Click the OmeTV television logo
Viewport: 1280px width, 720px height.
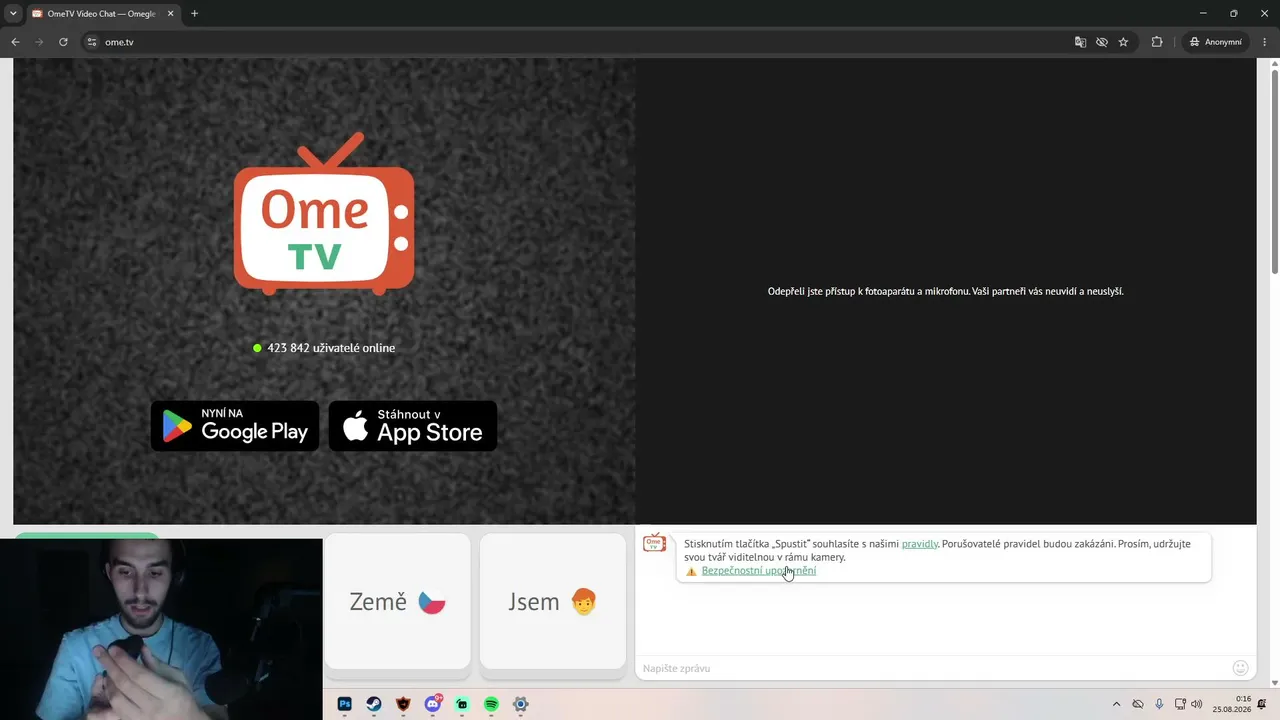click(324, 214)
